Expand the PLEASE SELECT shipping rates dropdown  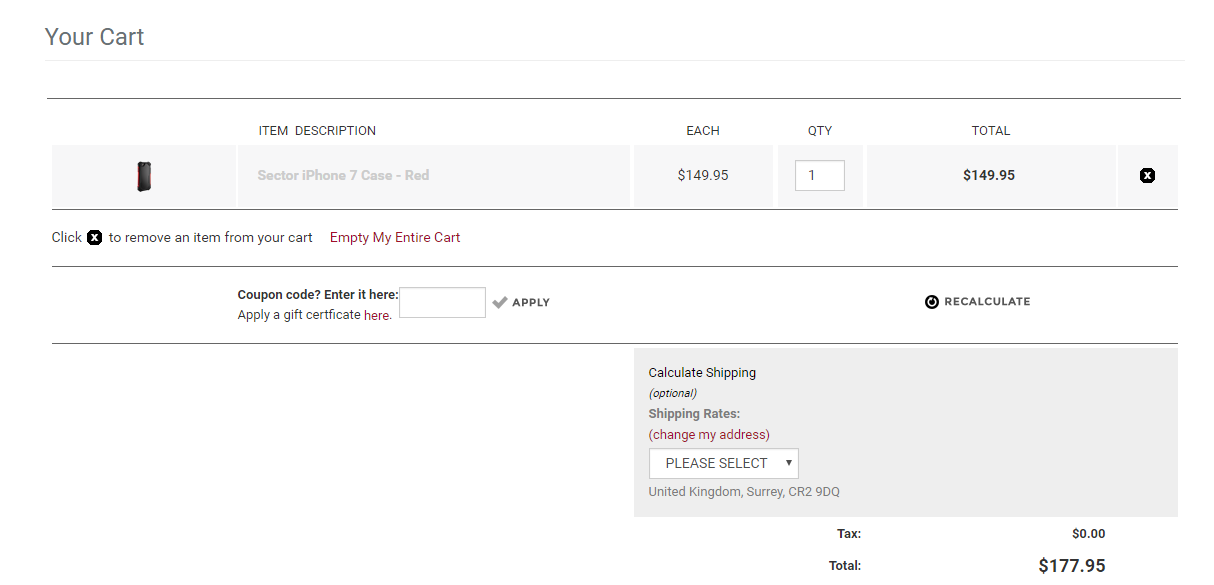(x=723, y=464)
